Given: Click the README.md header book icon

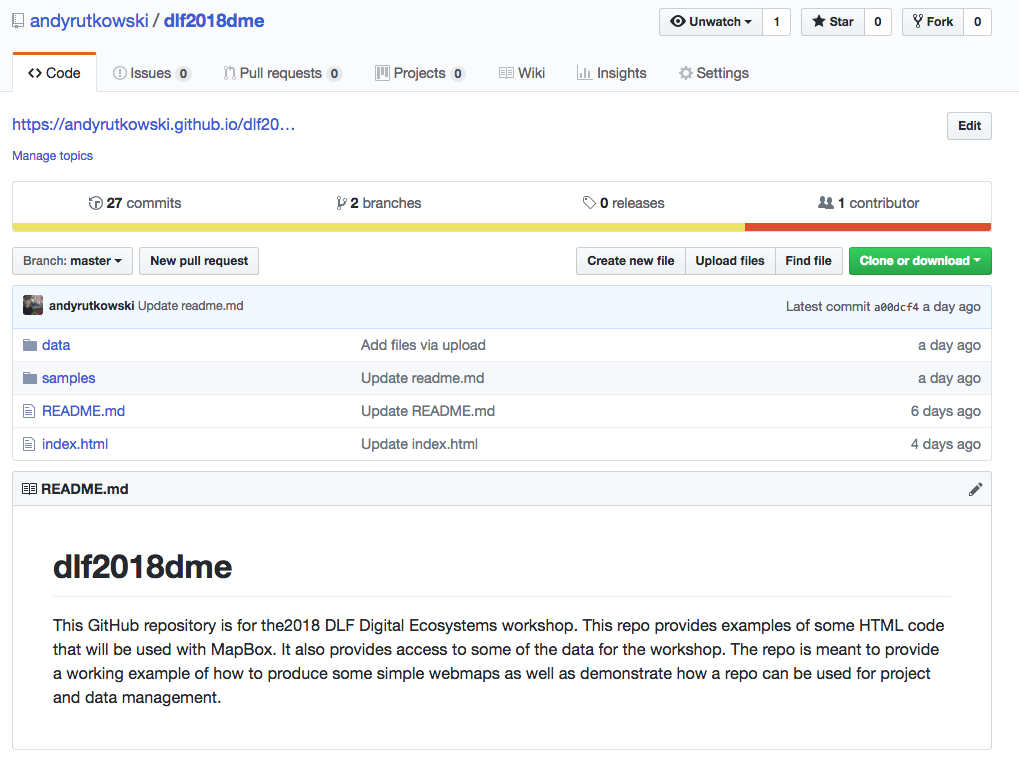Looking at the screenshot, I should point(29,489).
